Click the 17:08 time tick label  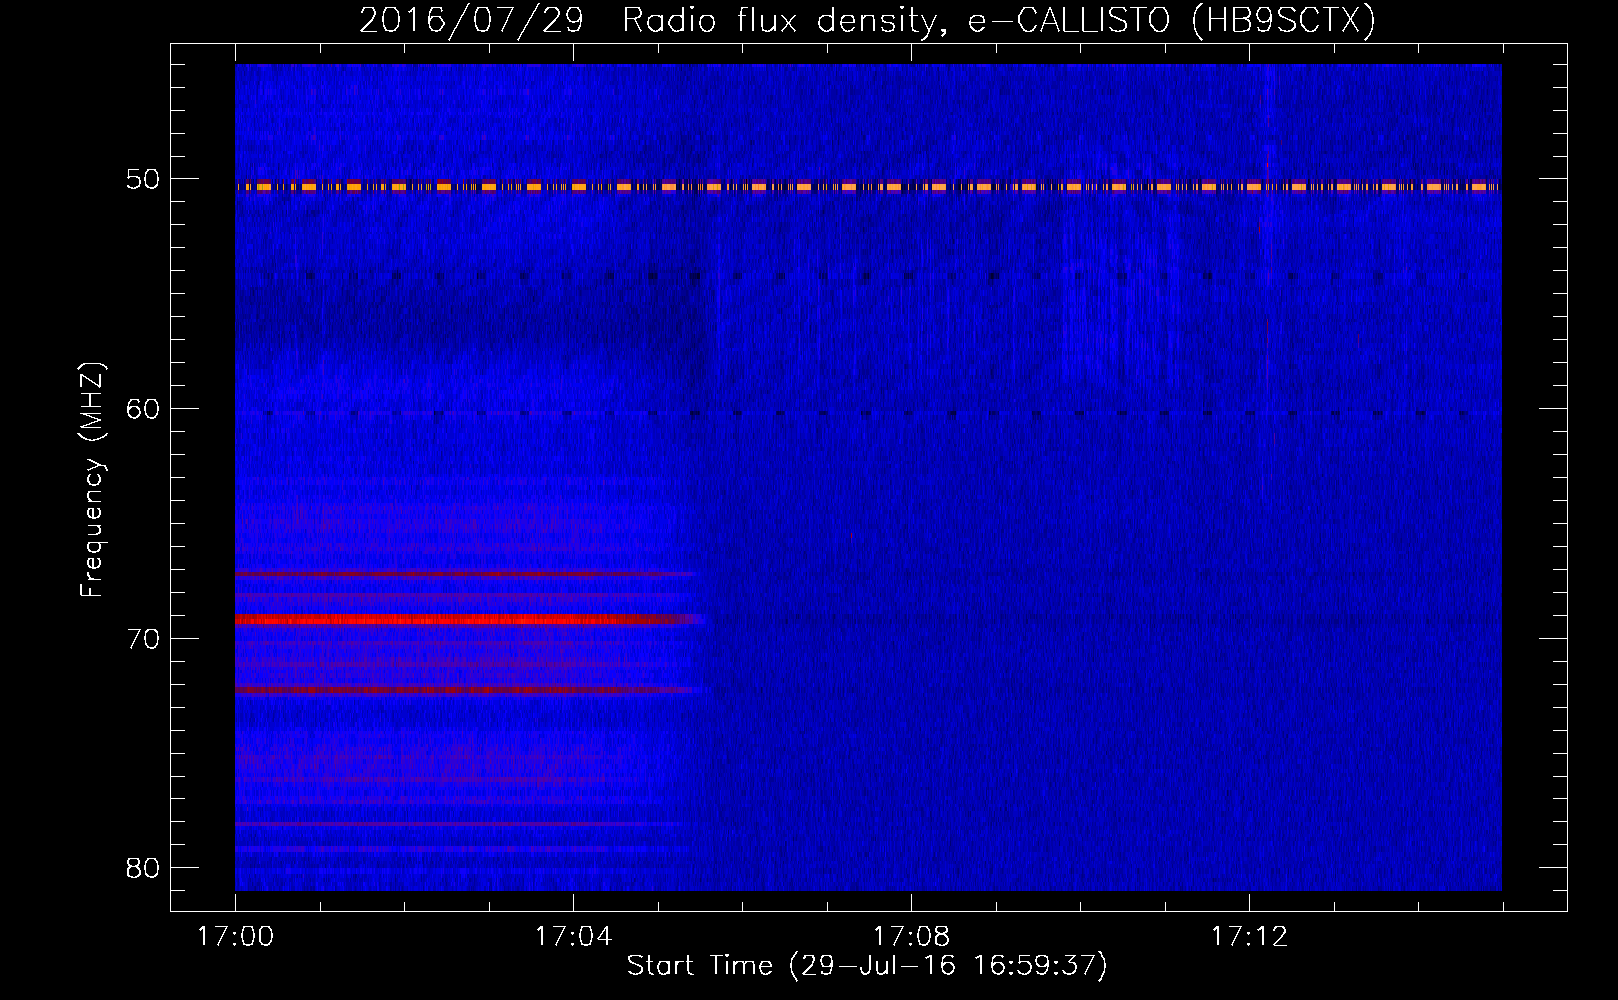[x=911, y=937]
